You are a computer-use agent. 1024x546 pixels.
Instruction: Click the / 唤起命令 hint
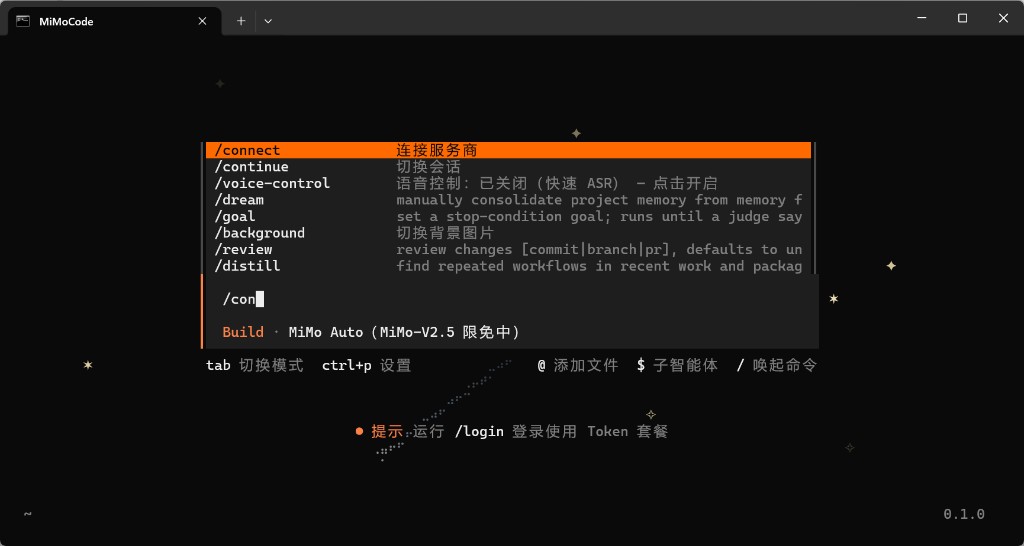[776, 366]
